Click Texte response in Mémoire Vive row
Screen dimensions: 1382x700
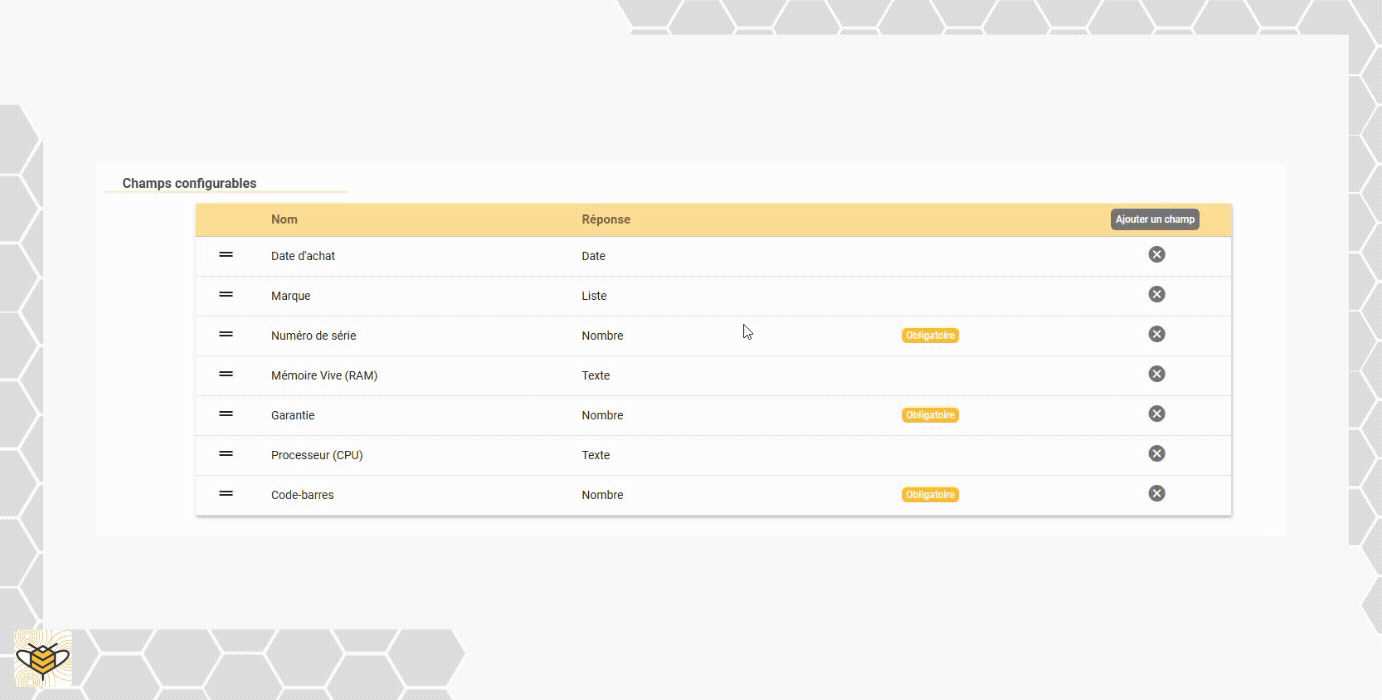pos(596,376)
